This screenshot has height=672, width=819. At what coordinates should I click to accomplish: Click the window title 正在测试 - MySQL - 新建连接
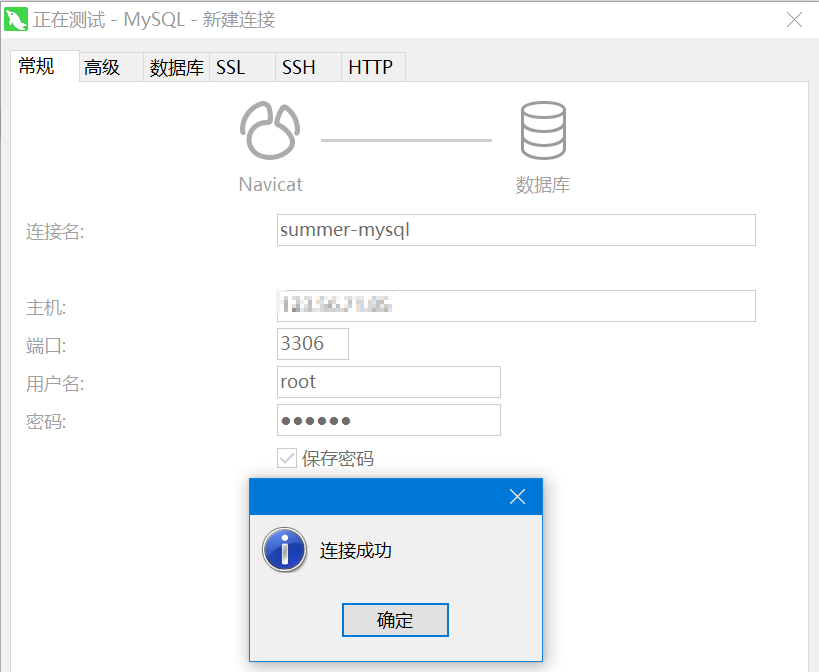tap(155, 20)
